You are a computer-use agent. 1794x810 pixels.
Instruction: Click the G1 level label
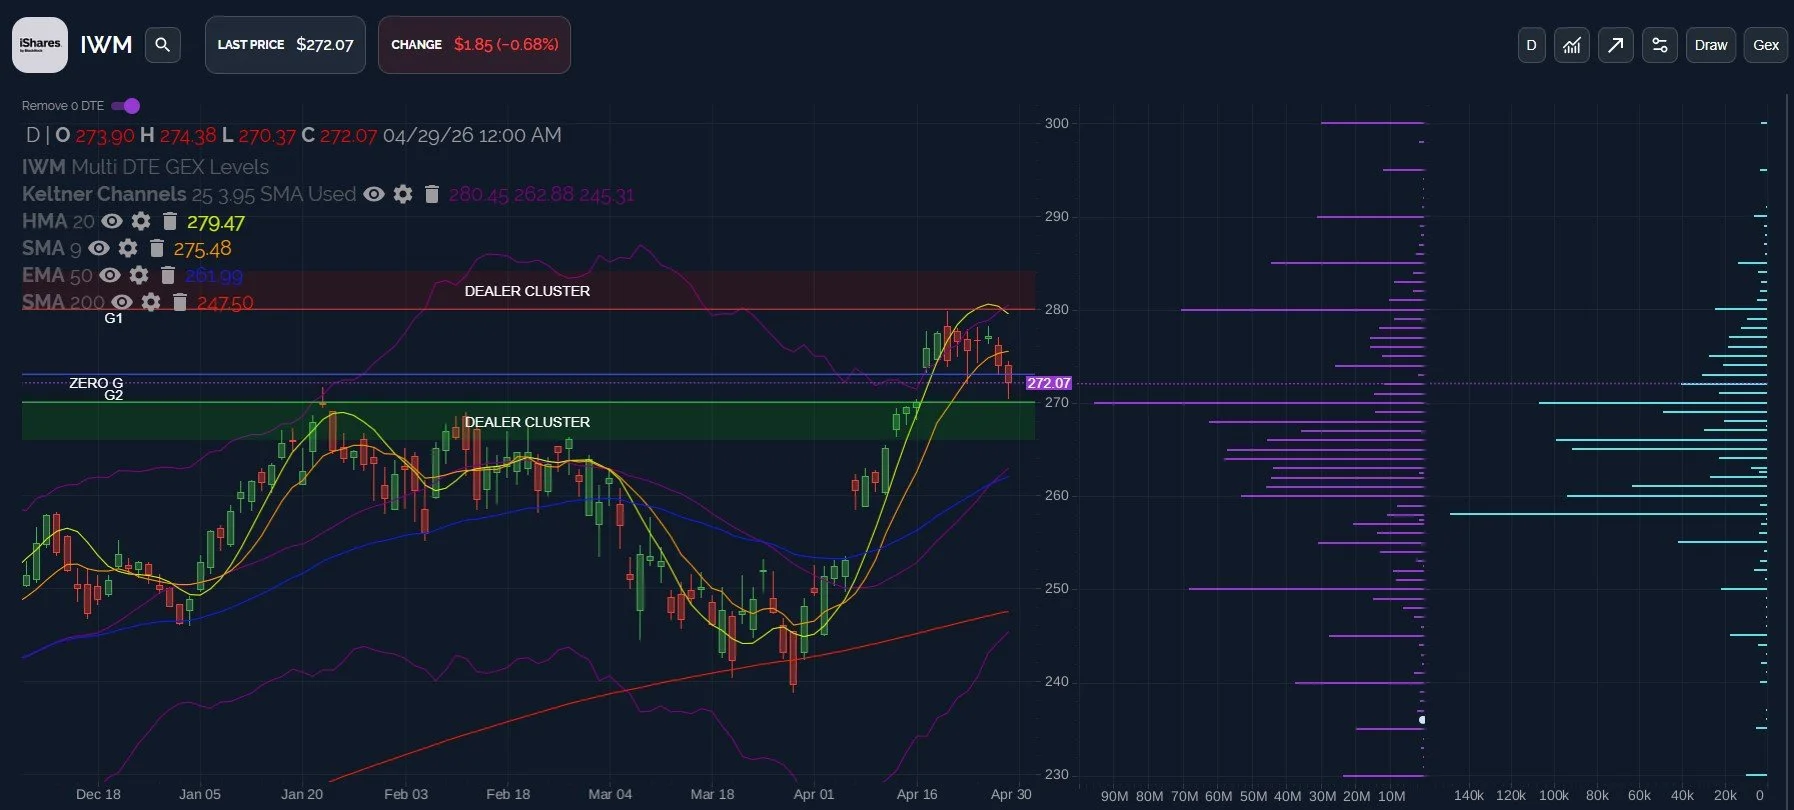(114, 318)
